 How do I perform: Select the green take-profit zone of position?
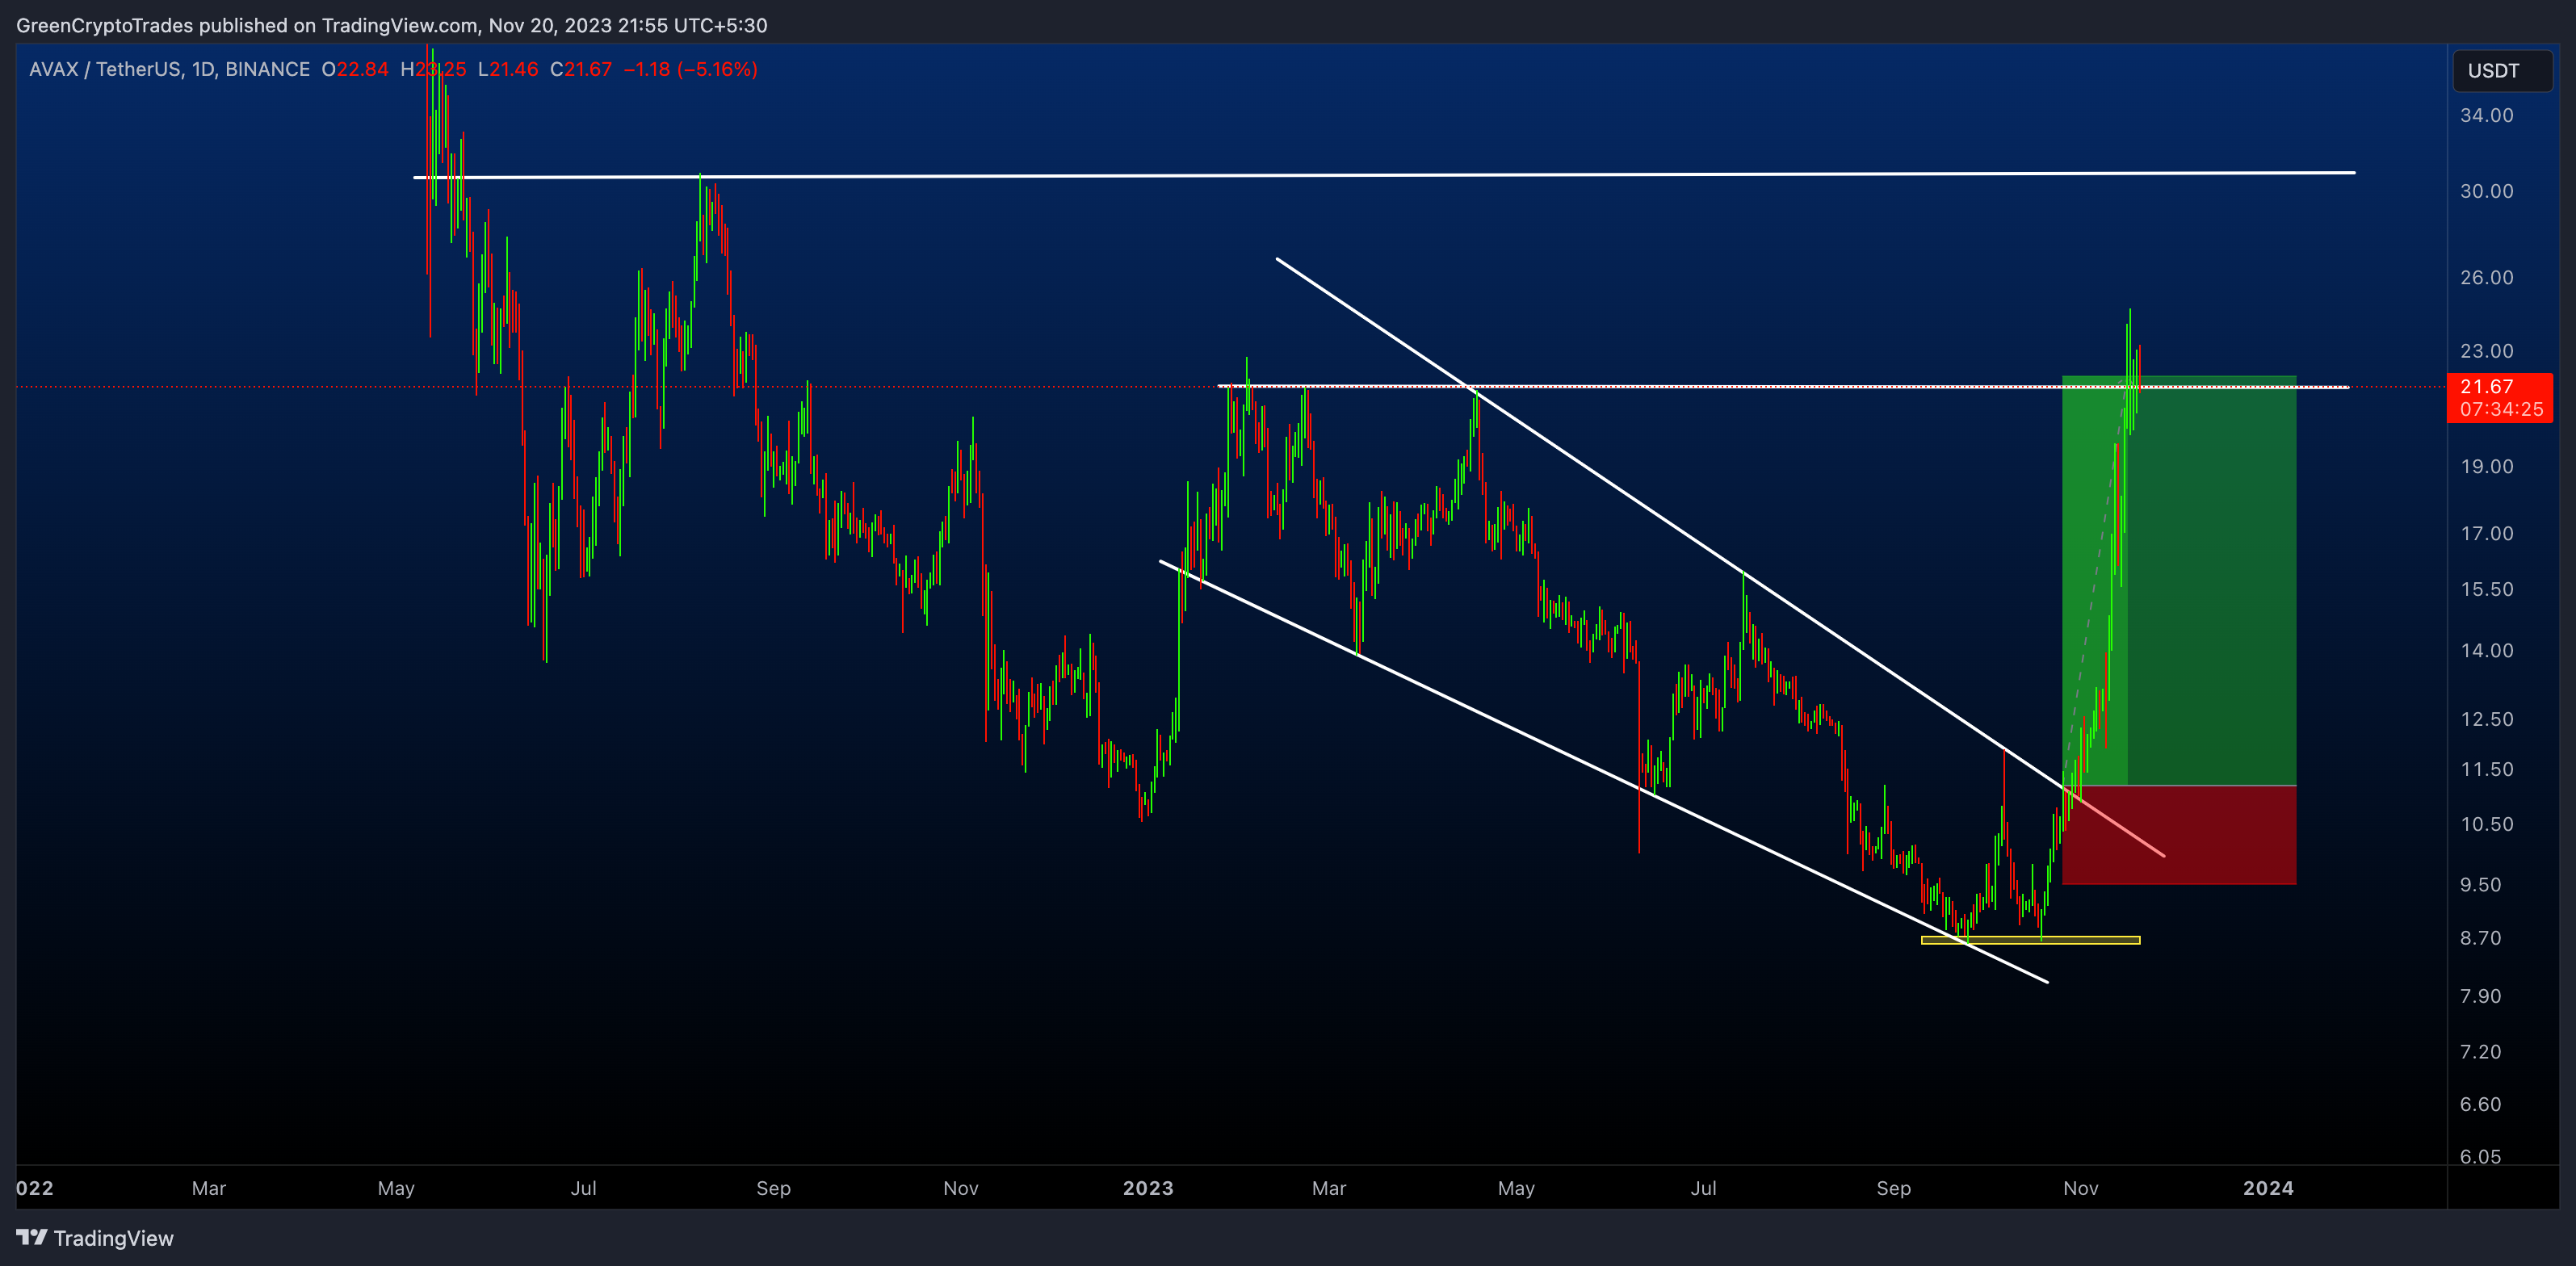2179,581
